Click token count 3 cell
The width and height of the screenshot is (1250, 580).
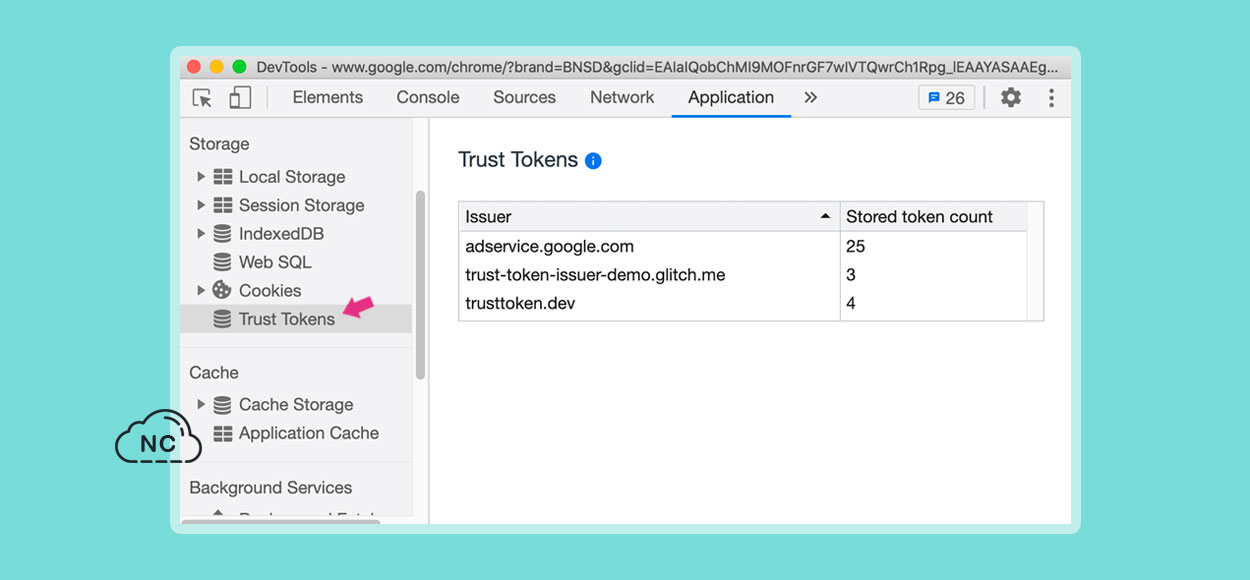(933, 275)
